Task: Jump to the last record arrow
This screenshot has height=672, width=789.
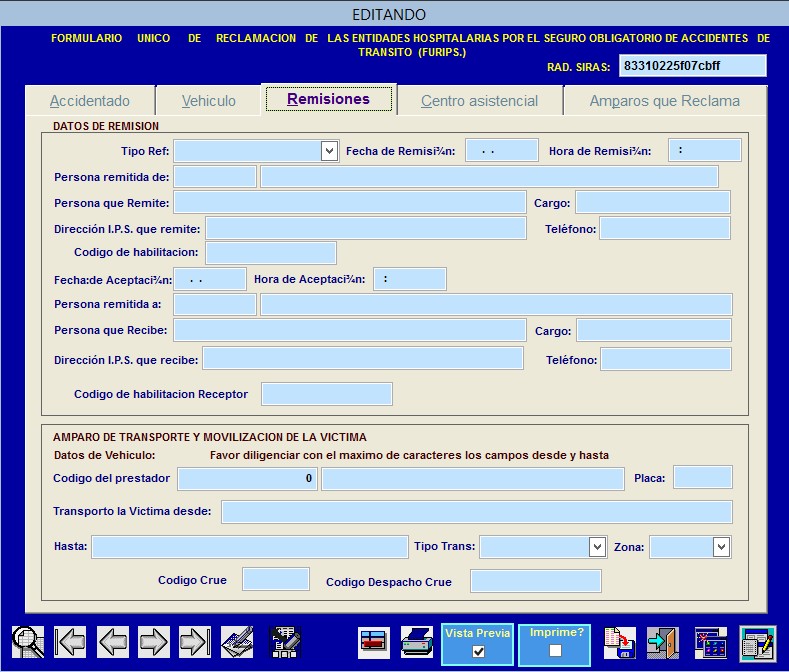Action: pos(195,642)
